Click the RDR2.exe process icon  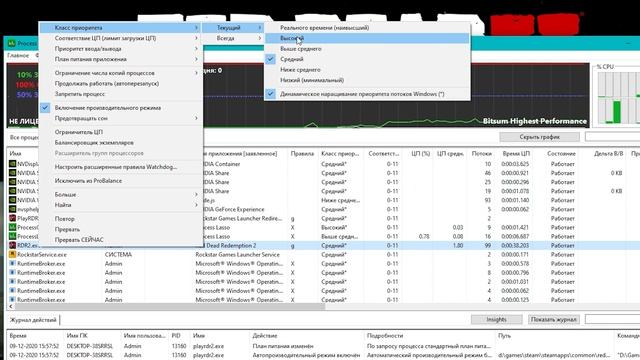click(13, 246)
